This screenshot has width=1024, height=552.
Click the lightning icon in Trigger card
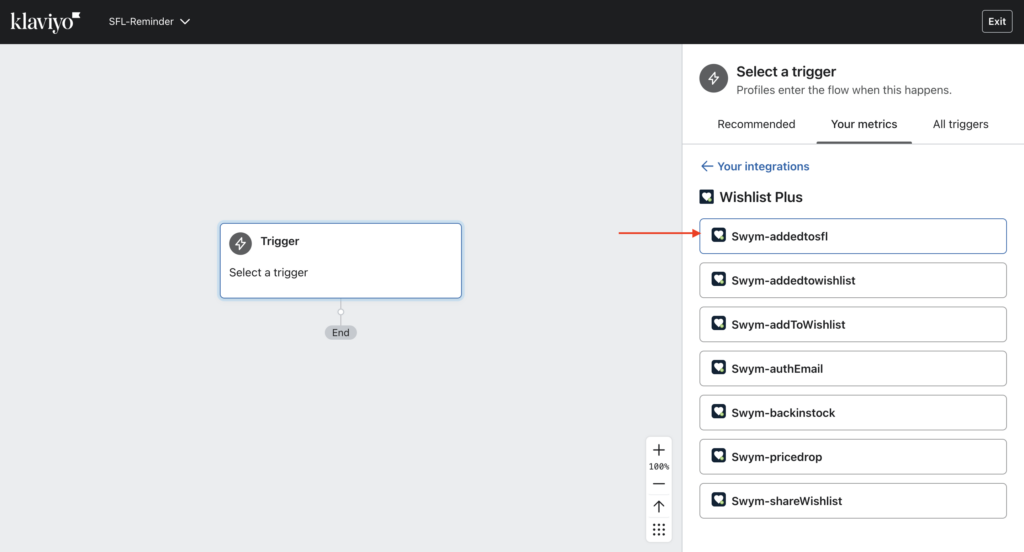click(240, 243)
